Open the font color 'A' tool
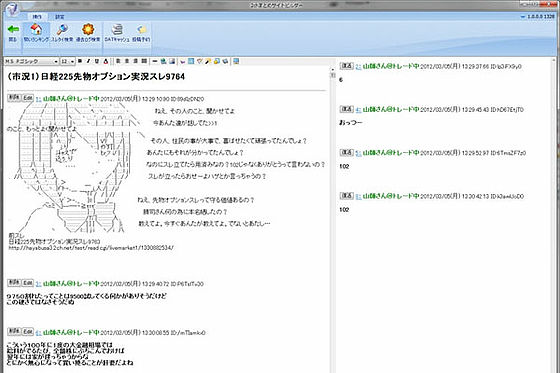This screenshot has width=560, height=373. [x=106, y=61]
